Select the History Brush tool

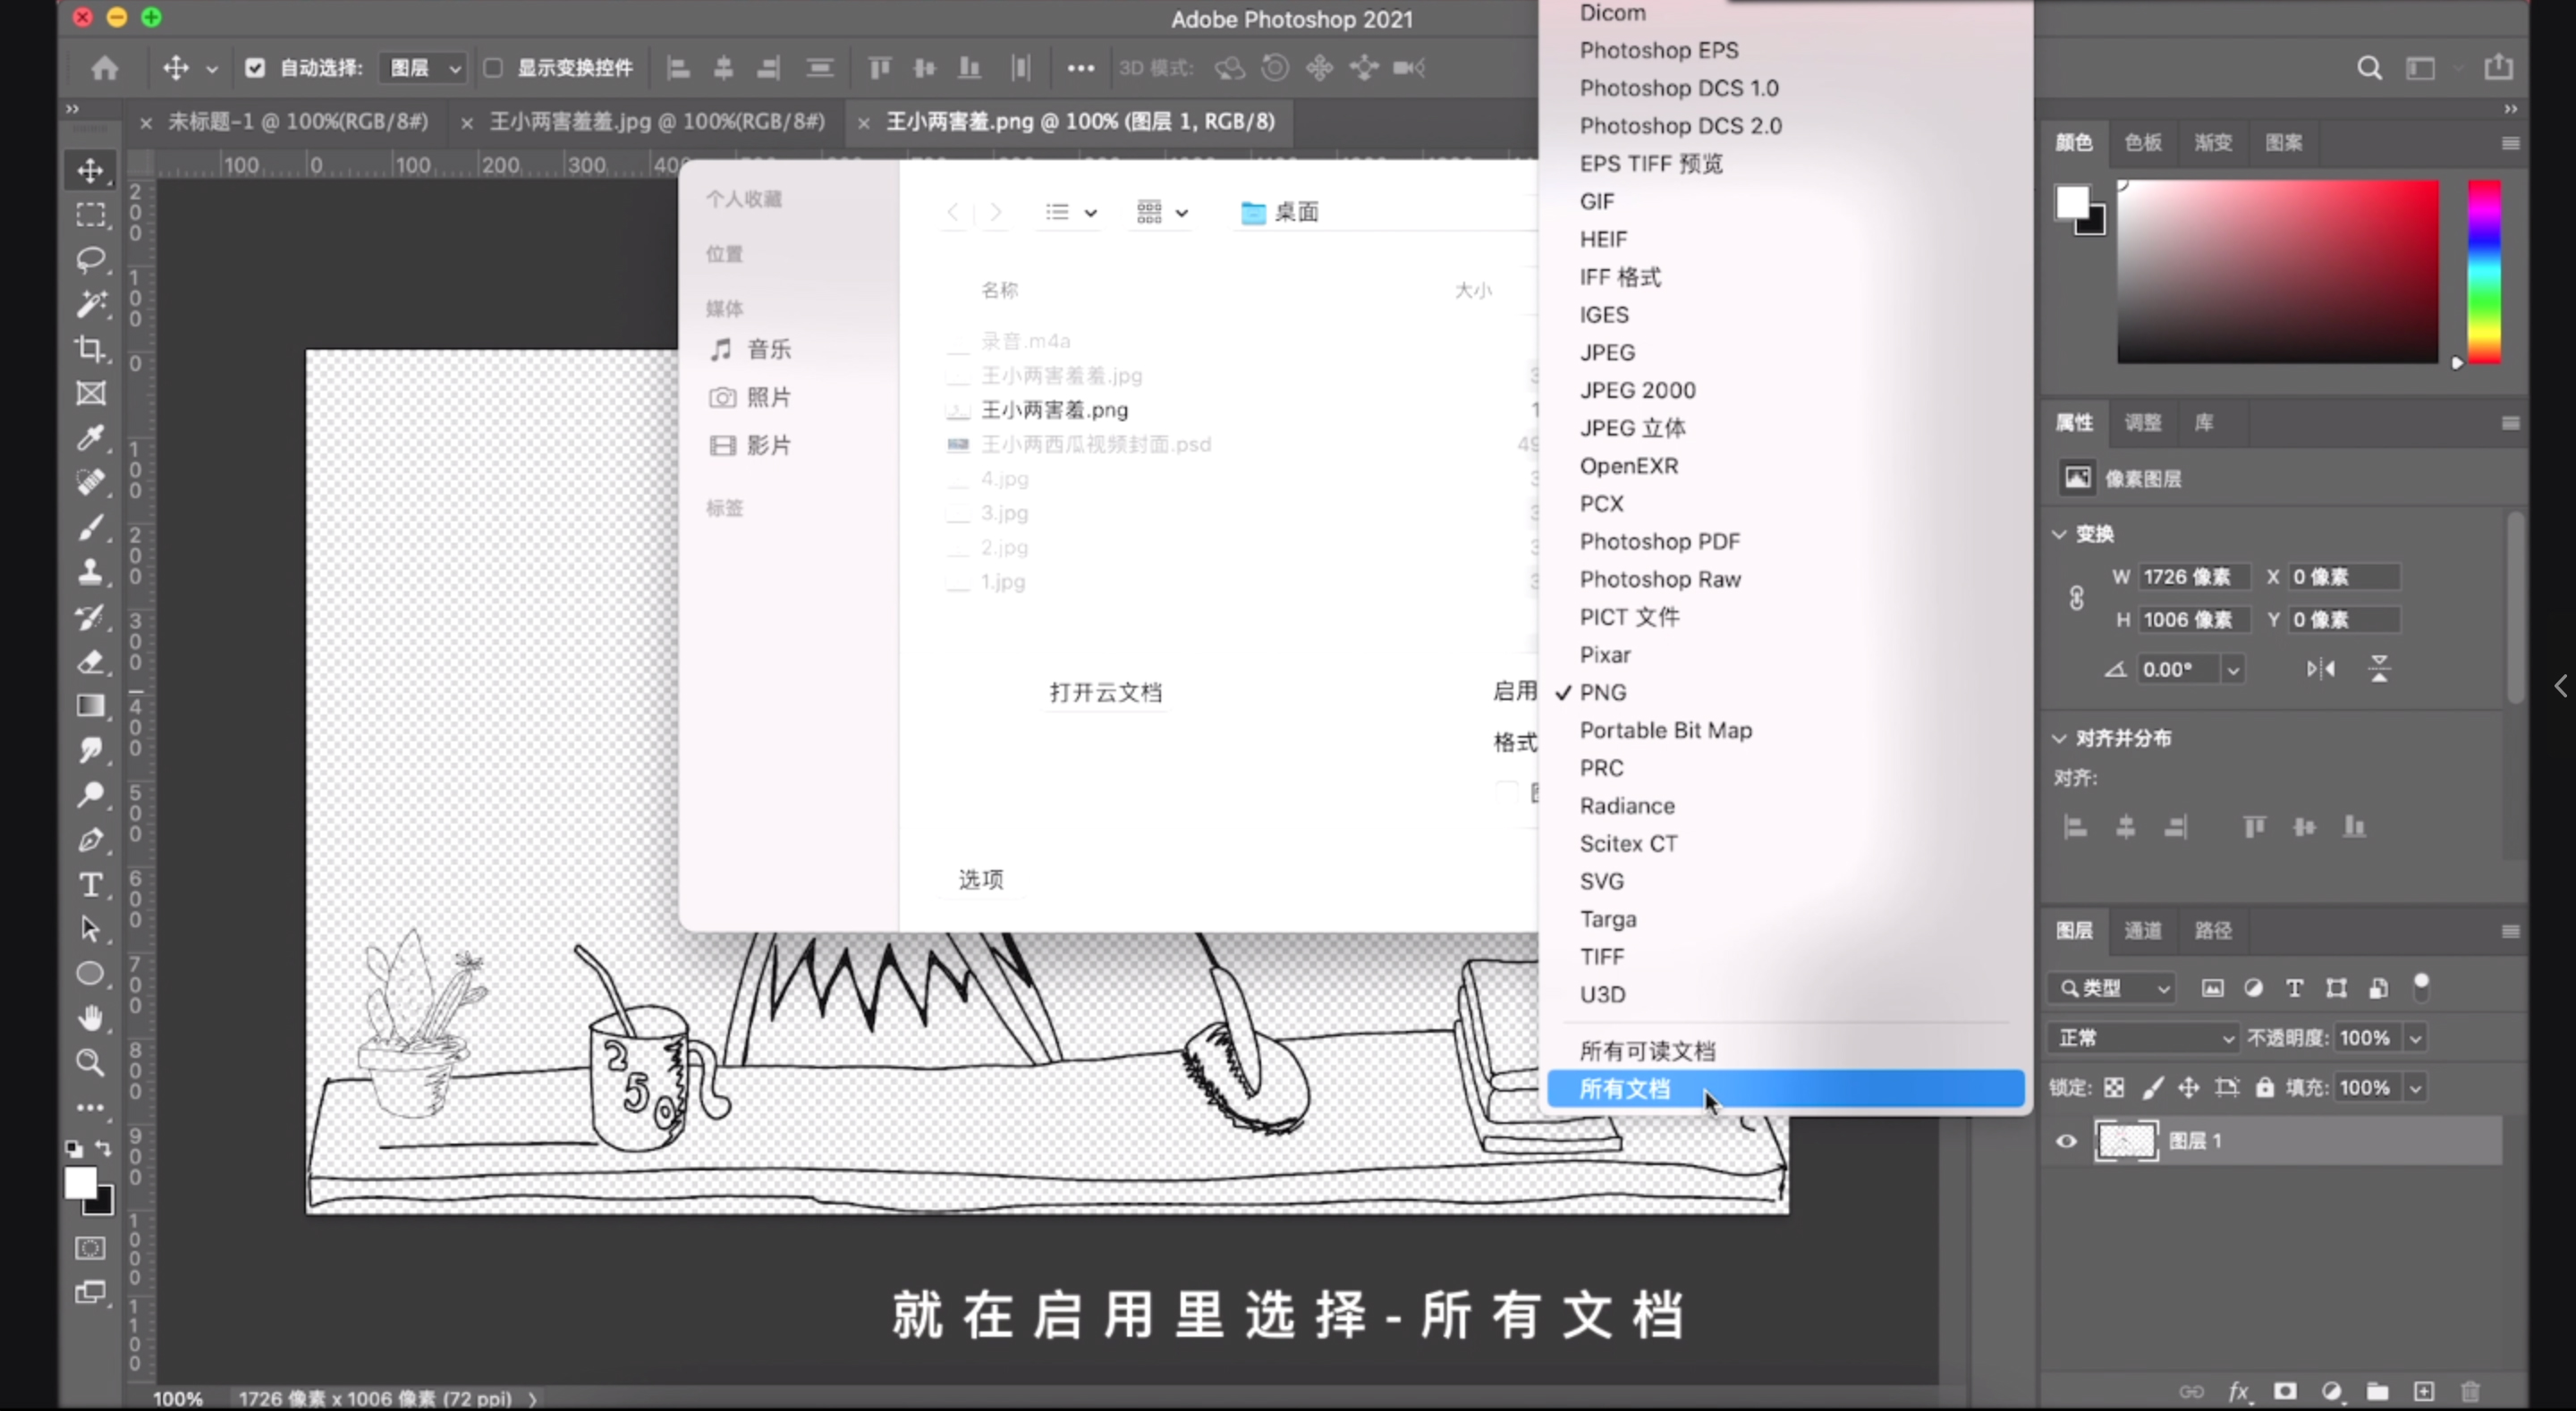tap(91, 617)
